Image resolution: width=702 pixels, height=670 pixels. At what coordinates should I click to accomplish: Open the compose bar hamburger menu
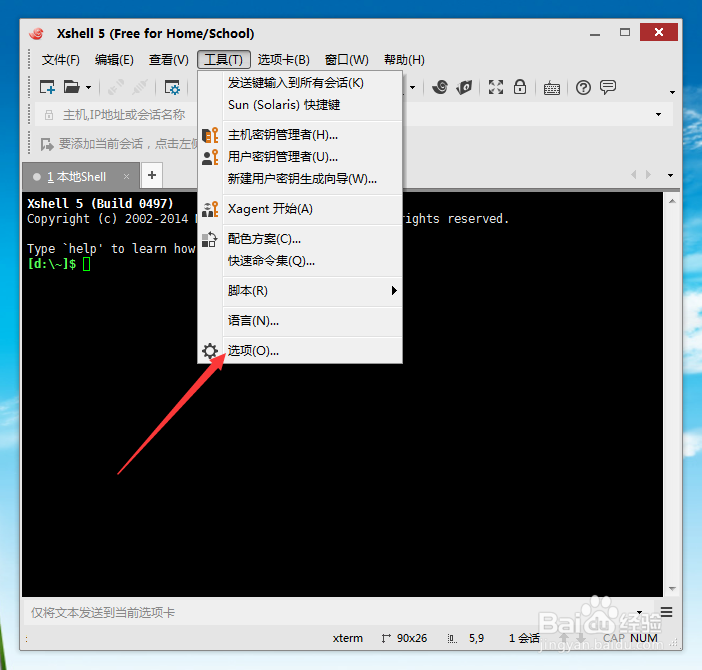pos(666,612)
